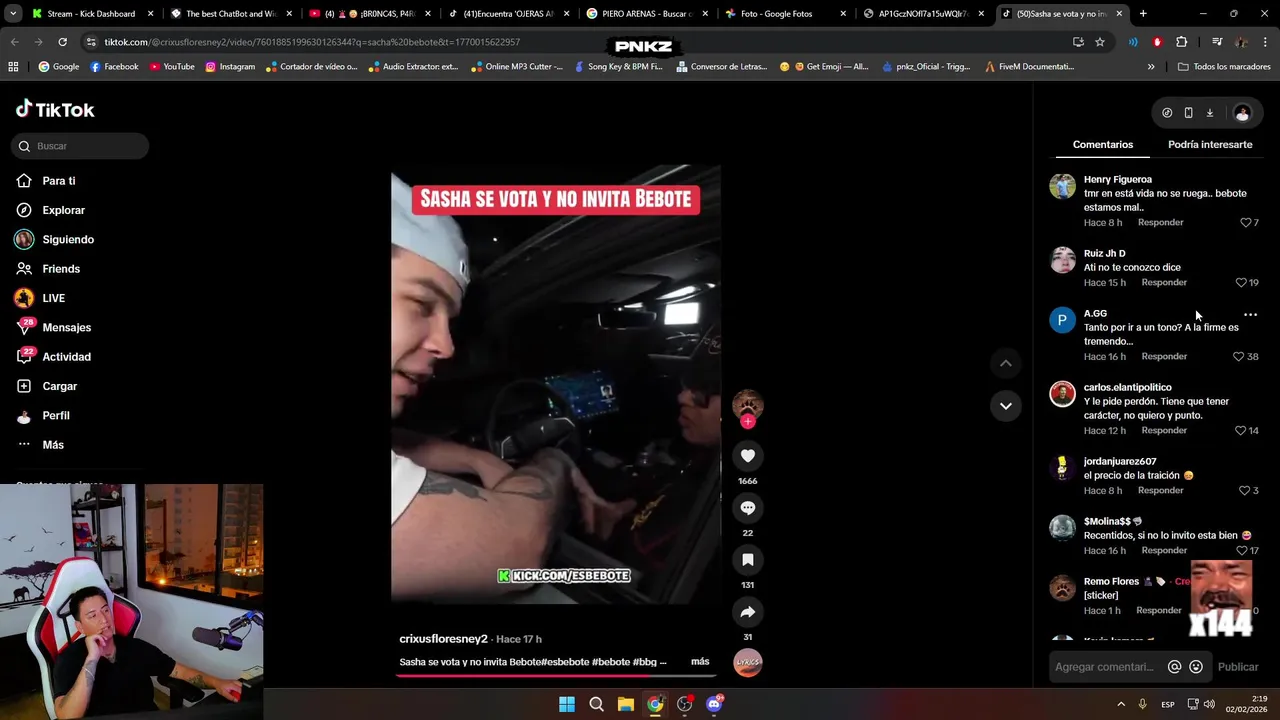Insert a mention with the @ icon

pyautogui.click(x=1175, y=667)
